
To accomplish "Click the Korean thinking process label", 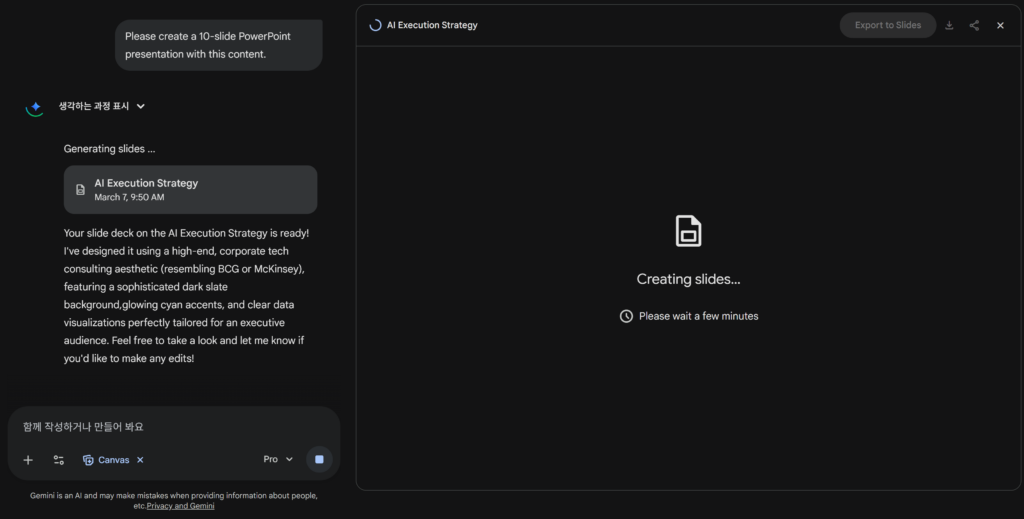I will (93, 106).
